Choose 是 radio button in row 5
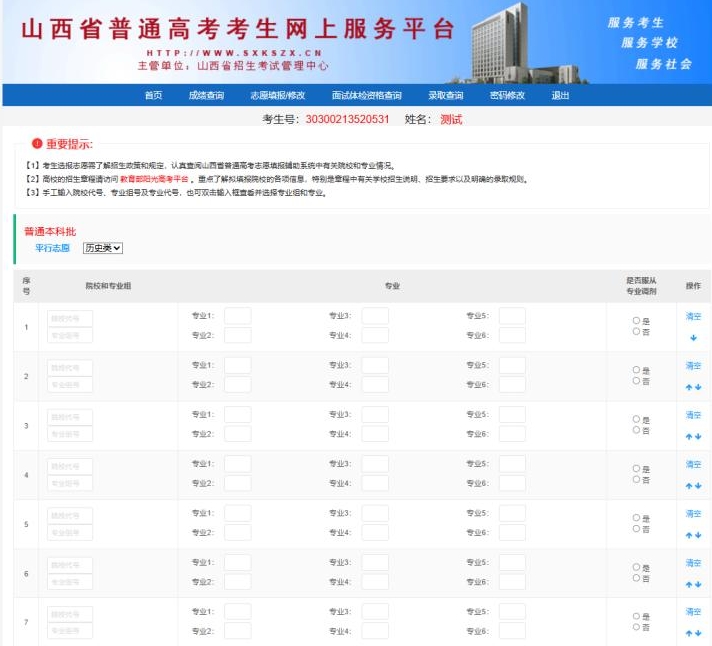The height and width of the screenshot is (646, 712). coord(636,518)
